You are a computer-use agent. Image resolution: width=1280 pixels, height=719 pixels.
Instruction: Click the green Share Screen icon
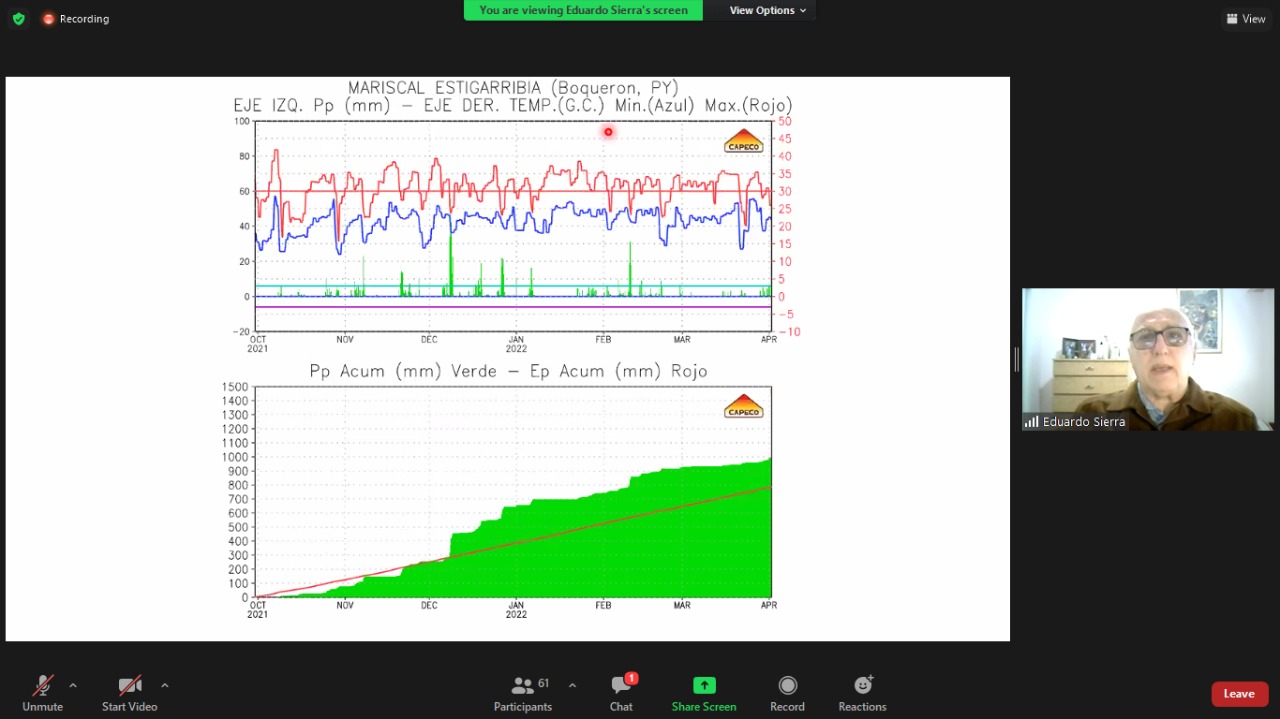pos(704,686)
